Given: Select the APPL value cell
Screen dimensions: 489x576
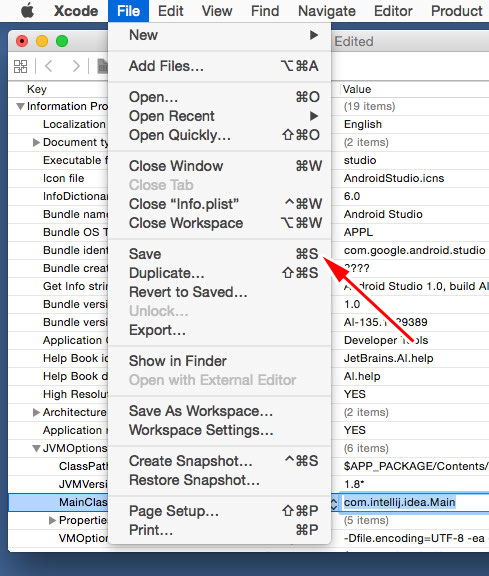Looking at the screenshot, I should (x=358, y=232).
